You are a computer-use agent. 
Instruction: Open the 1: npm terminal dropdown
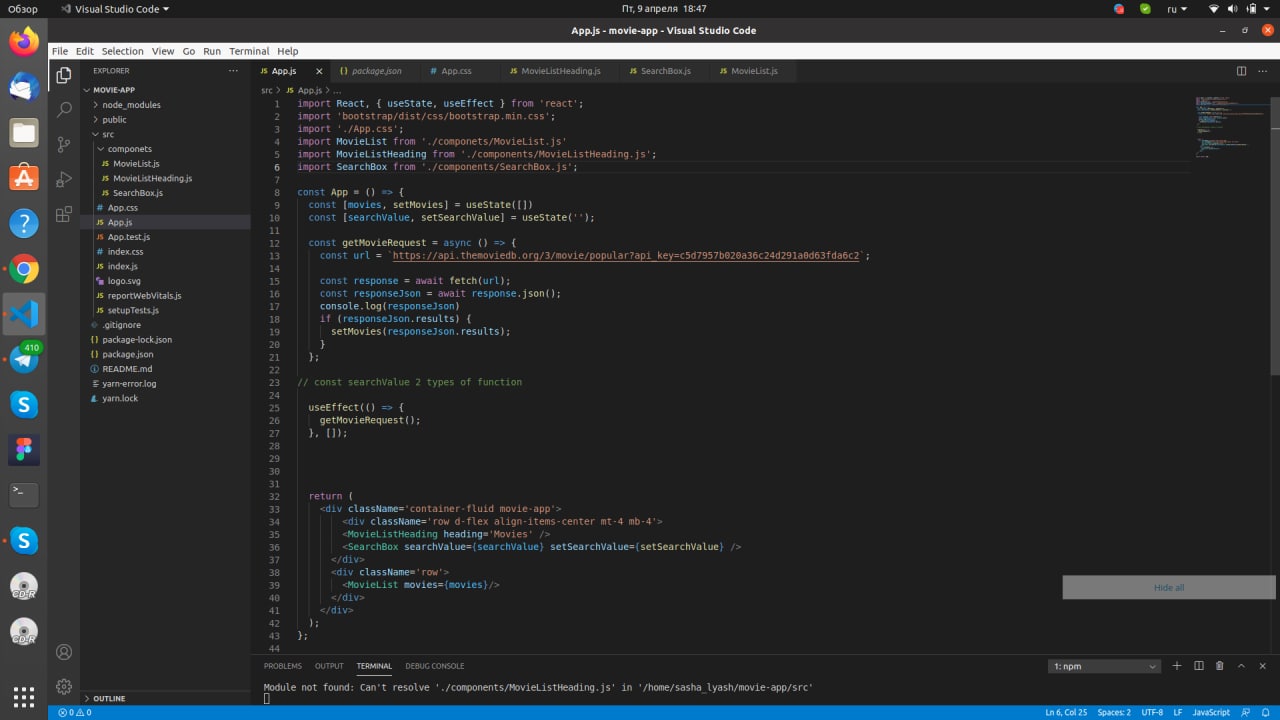tap(1104, 666)
